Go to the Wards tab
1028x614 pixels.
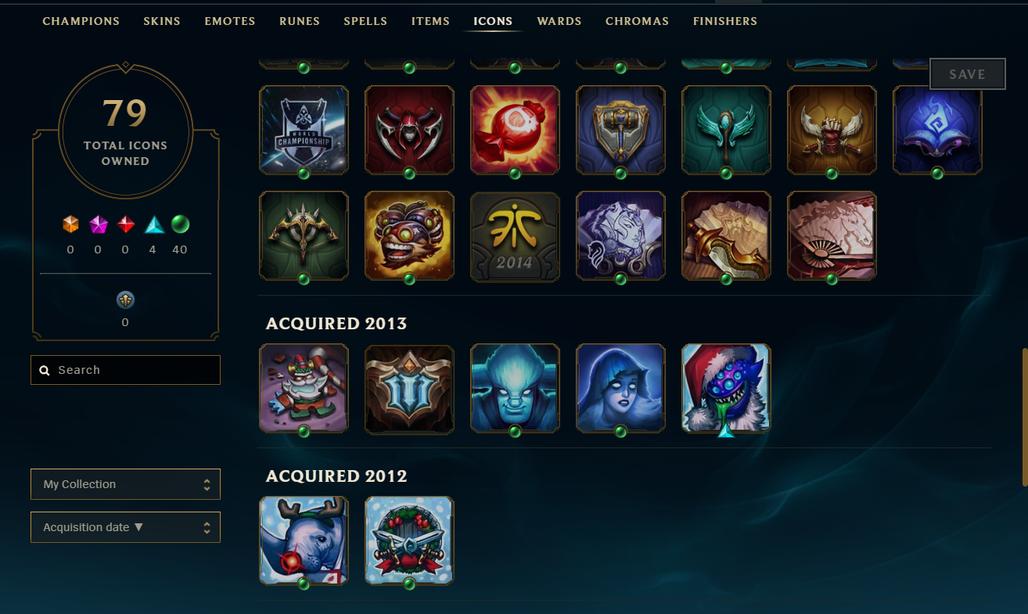[x=559, y=21]
